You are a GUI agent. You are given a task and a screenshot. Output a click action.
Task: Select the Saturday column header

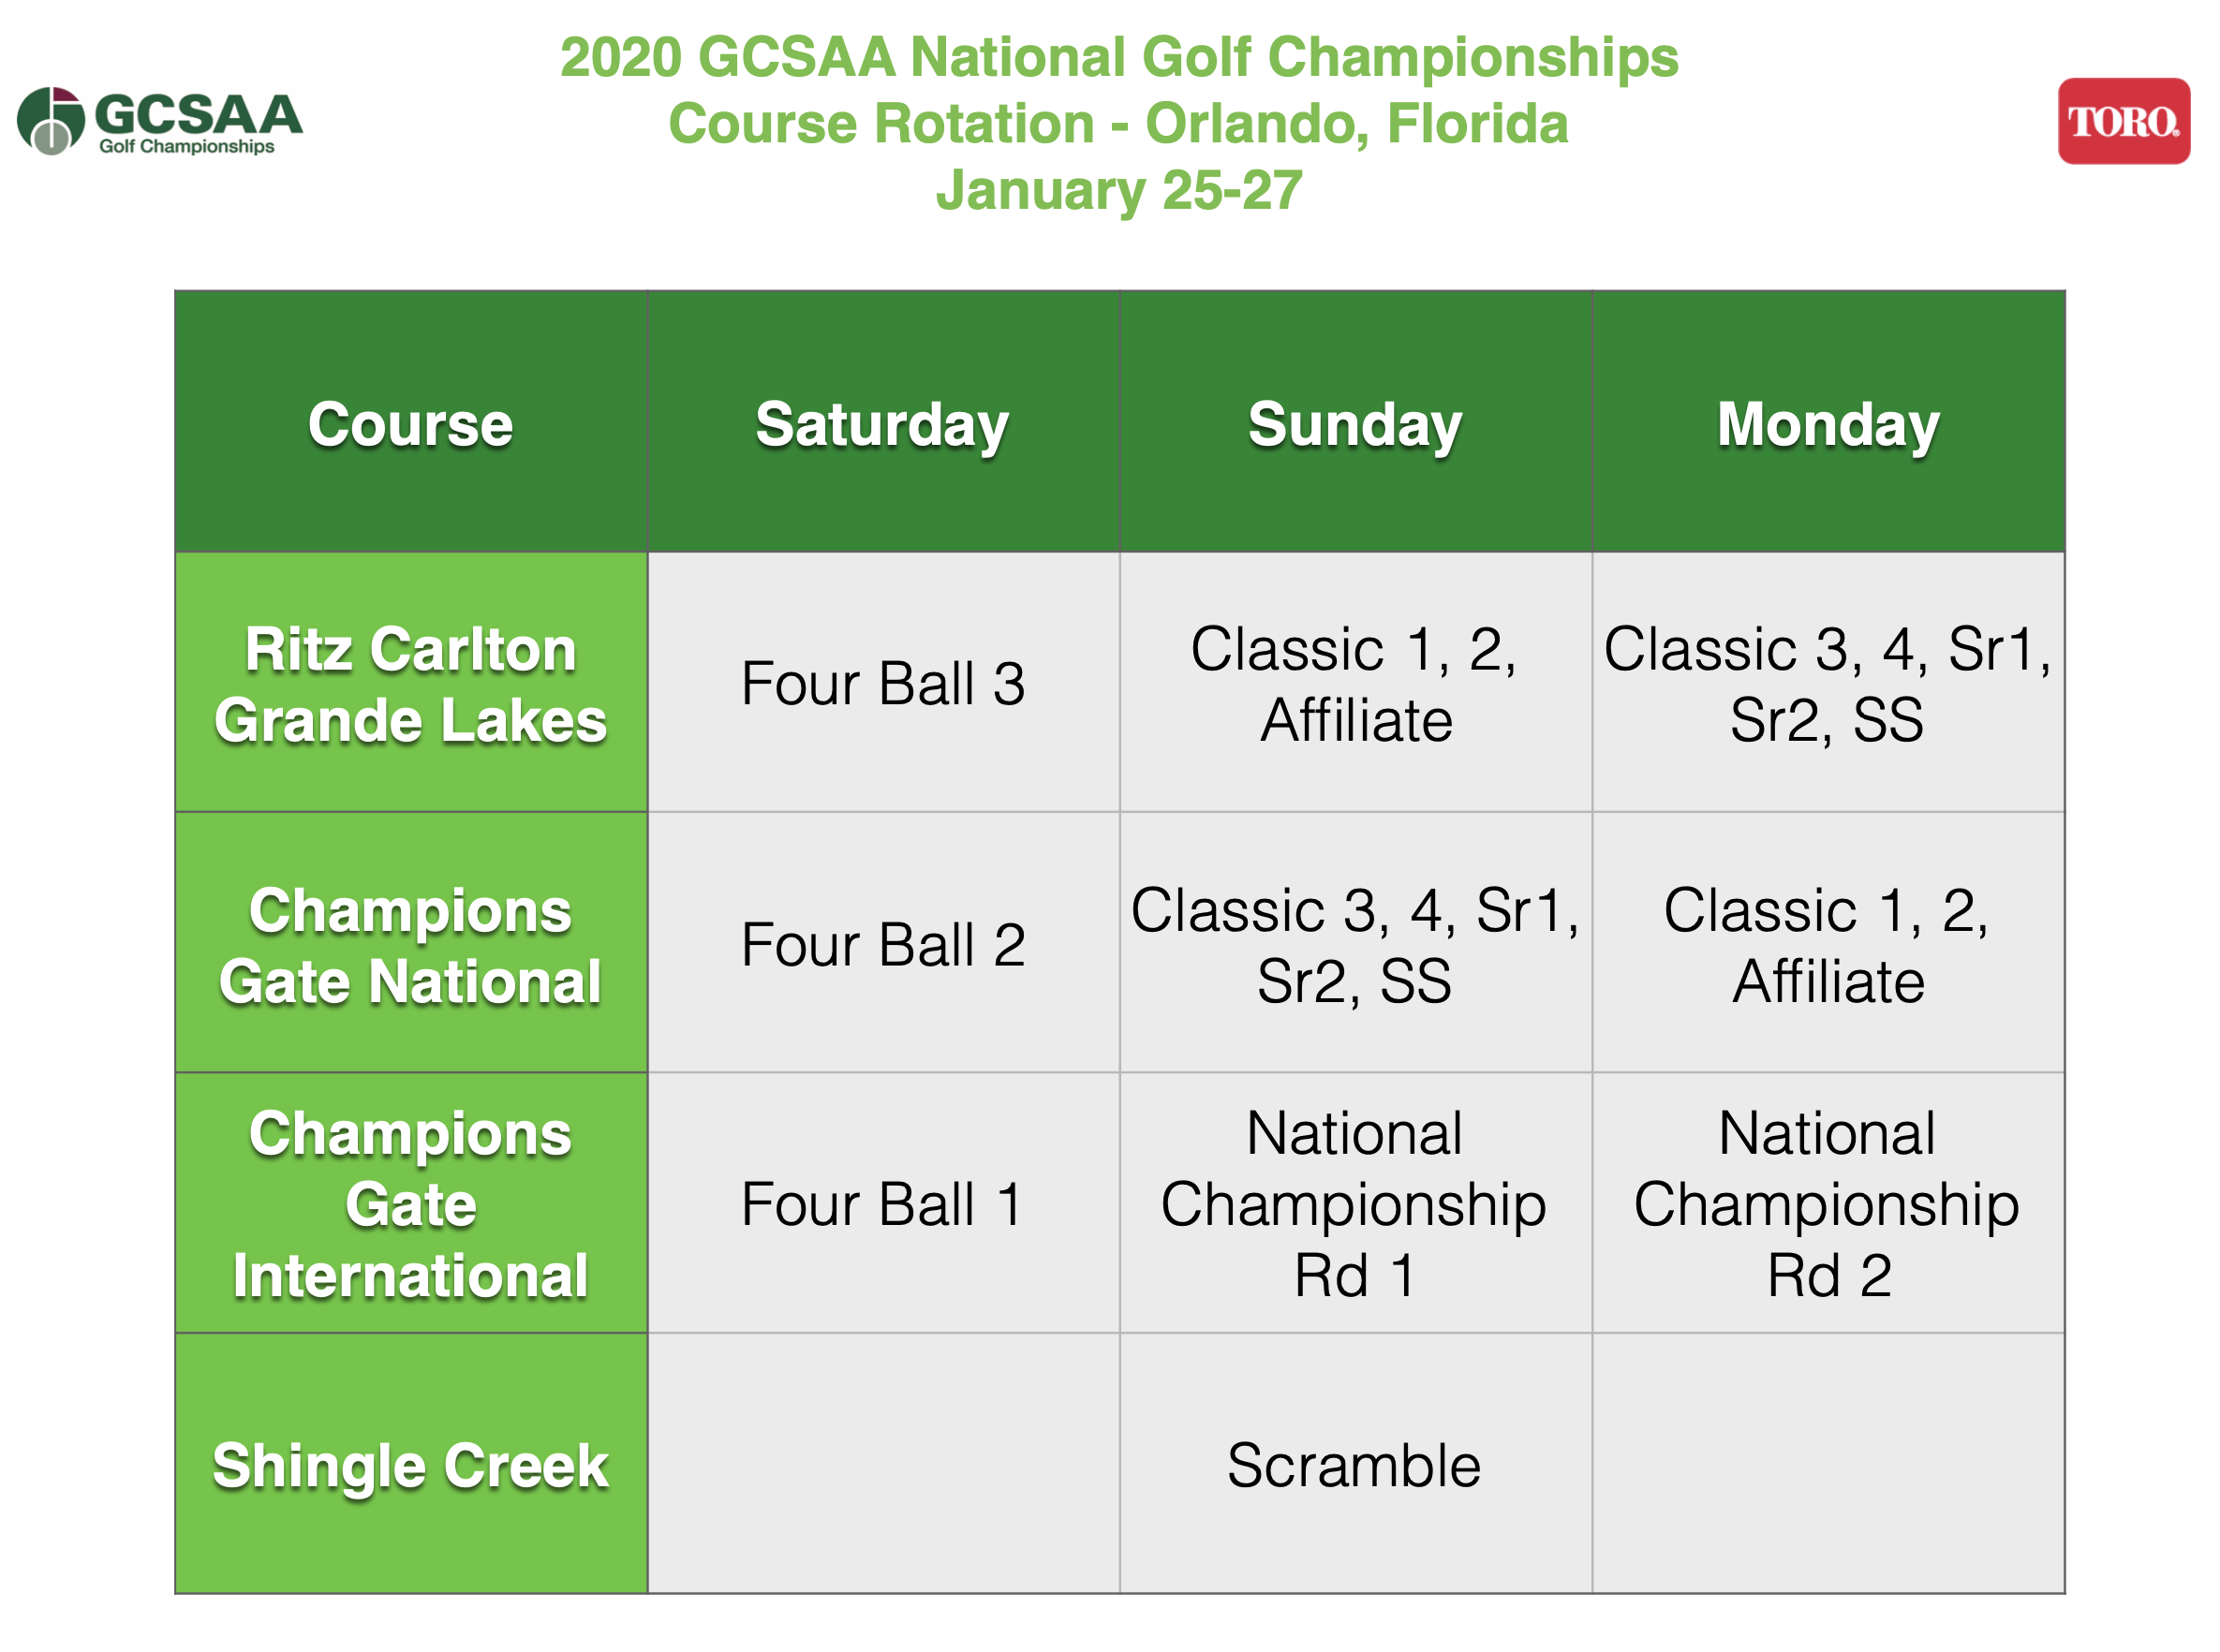tap(882, 424)
